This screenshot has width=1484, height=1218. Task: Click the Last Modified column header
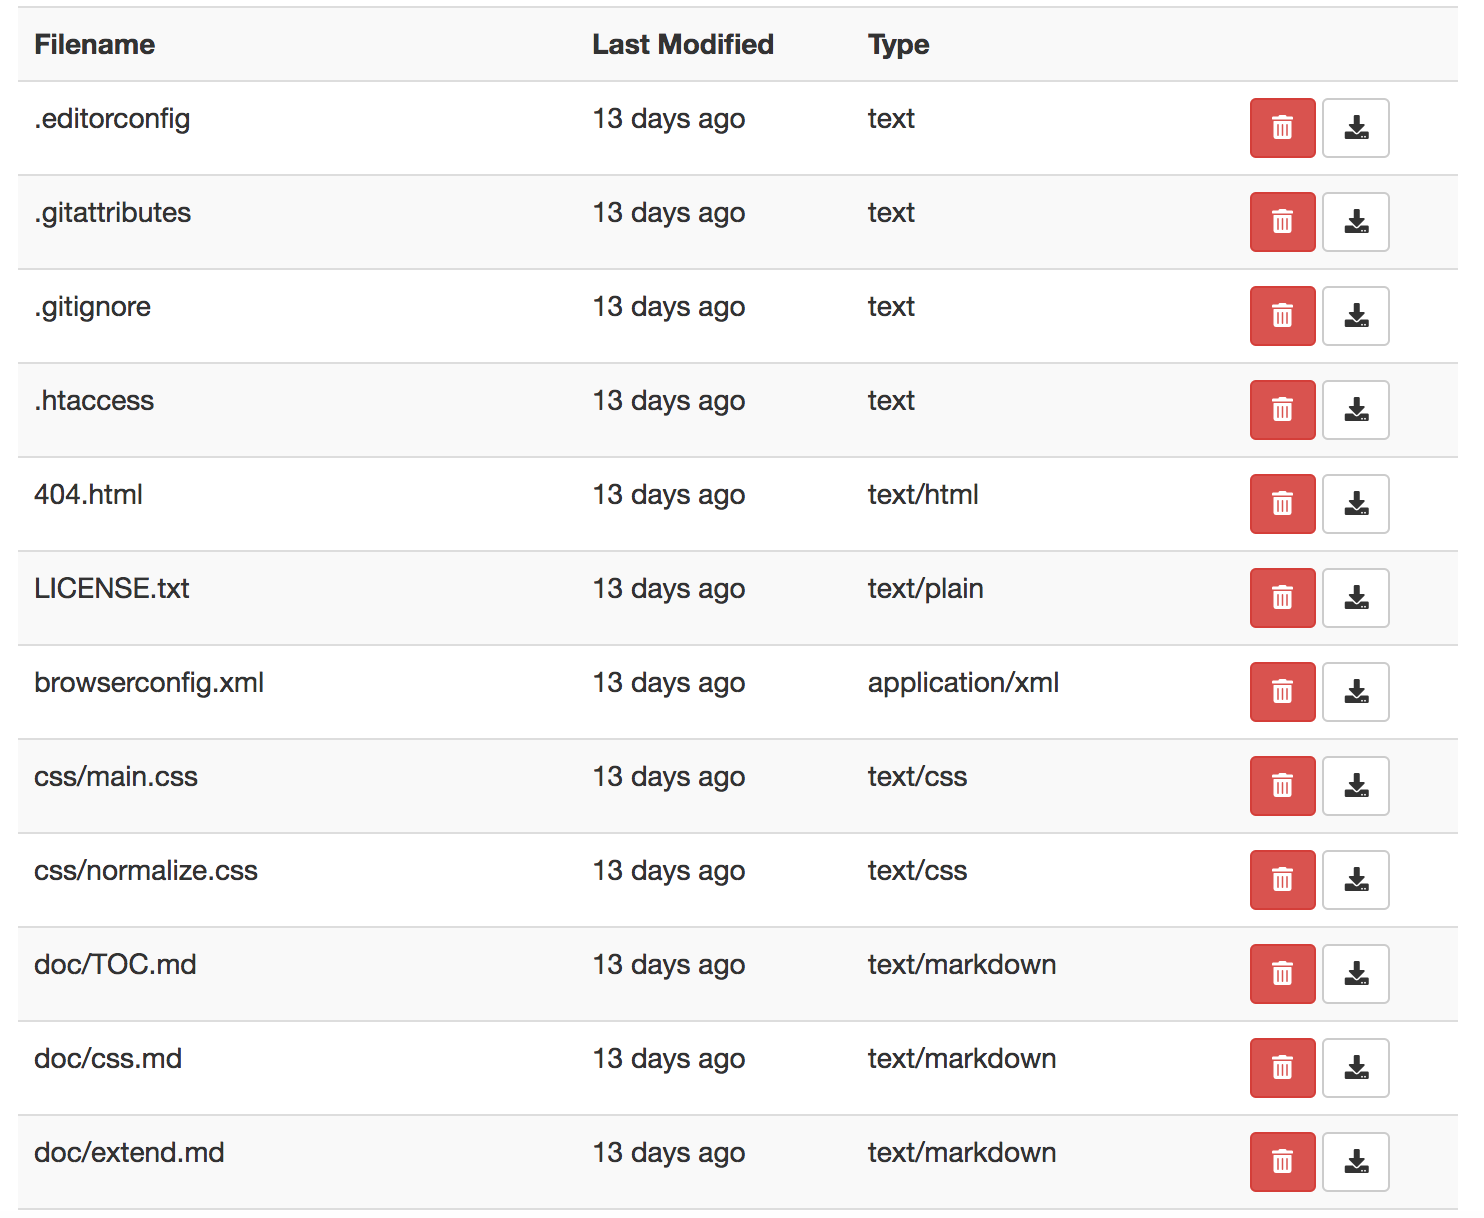[x=683, y=44]
